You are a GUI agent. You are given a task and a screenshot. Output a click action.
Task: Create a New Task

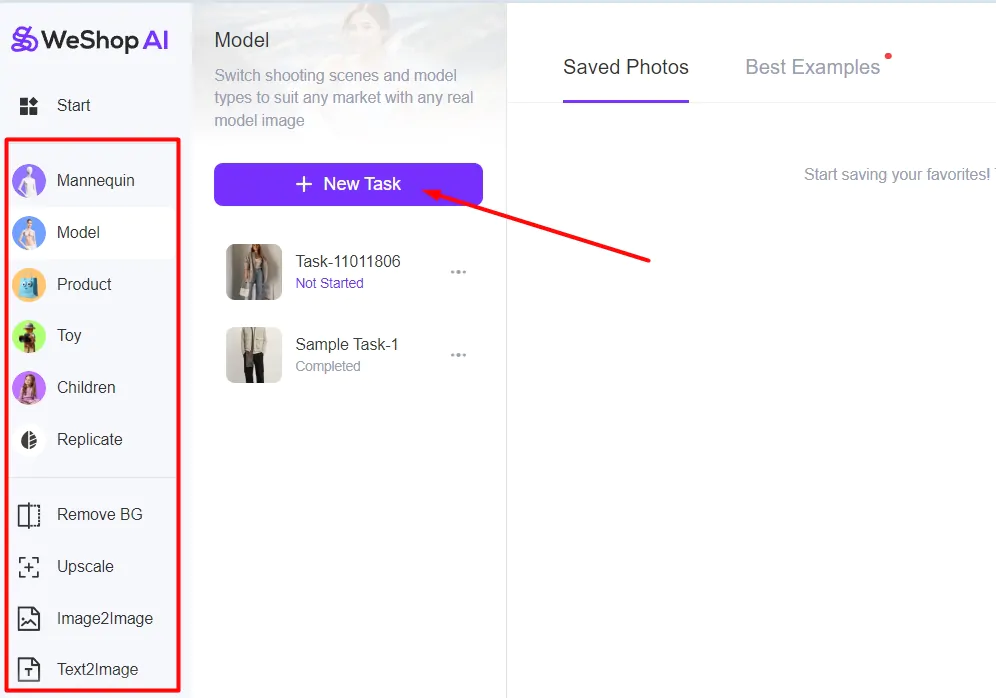click(x=348, y=184)
